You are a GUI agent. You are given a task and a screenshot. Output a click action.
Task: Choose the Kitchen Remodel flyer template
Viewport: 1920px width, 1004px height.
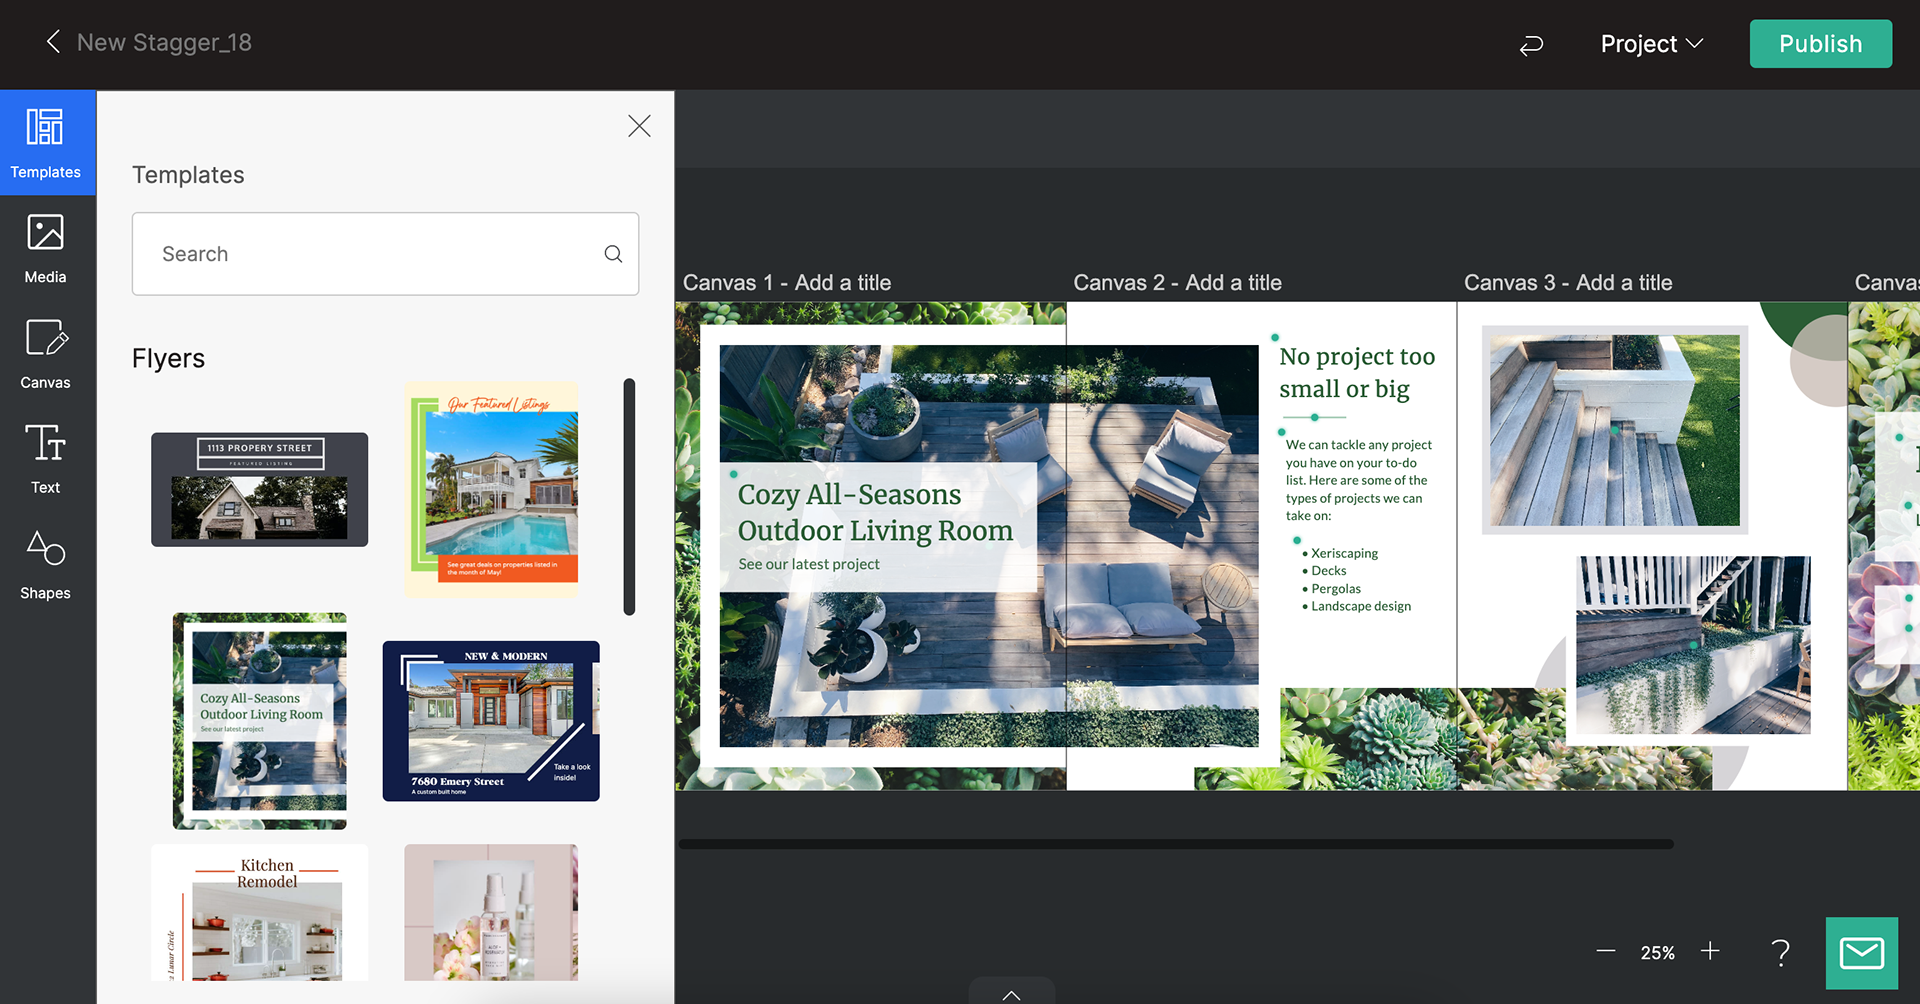[260, 912]
